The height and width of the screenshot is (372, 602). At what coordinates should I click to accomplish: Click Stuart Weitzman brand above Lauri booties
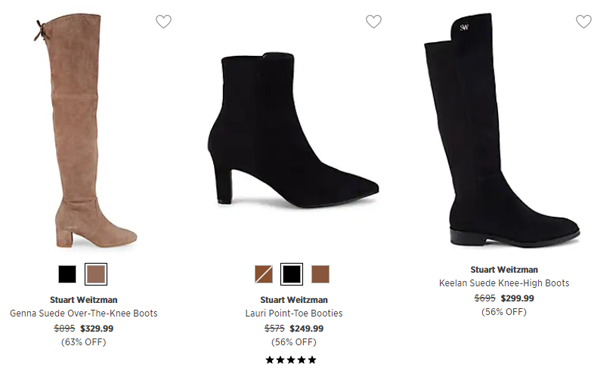(294, 300)
